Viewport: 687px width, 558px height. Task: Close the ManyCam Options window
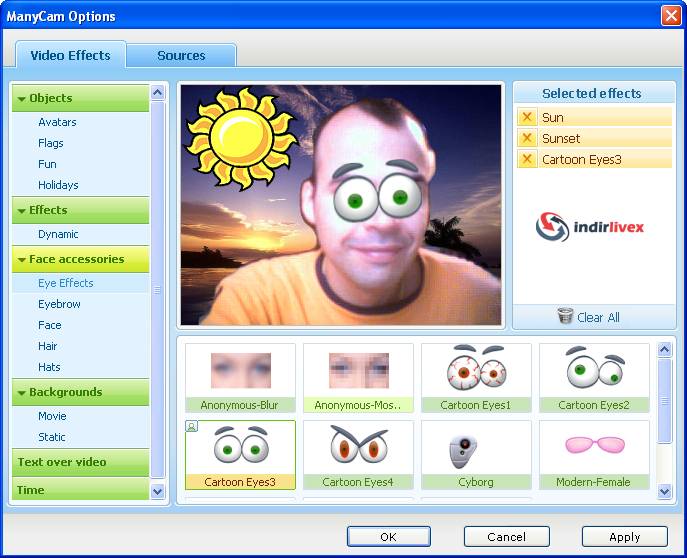[x=671, y=16]
